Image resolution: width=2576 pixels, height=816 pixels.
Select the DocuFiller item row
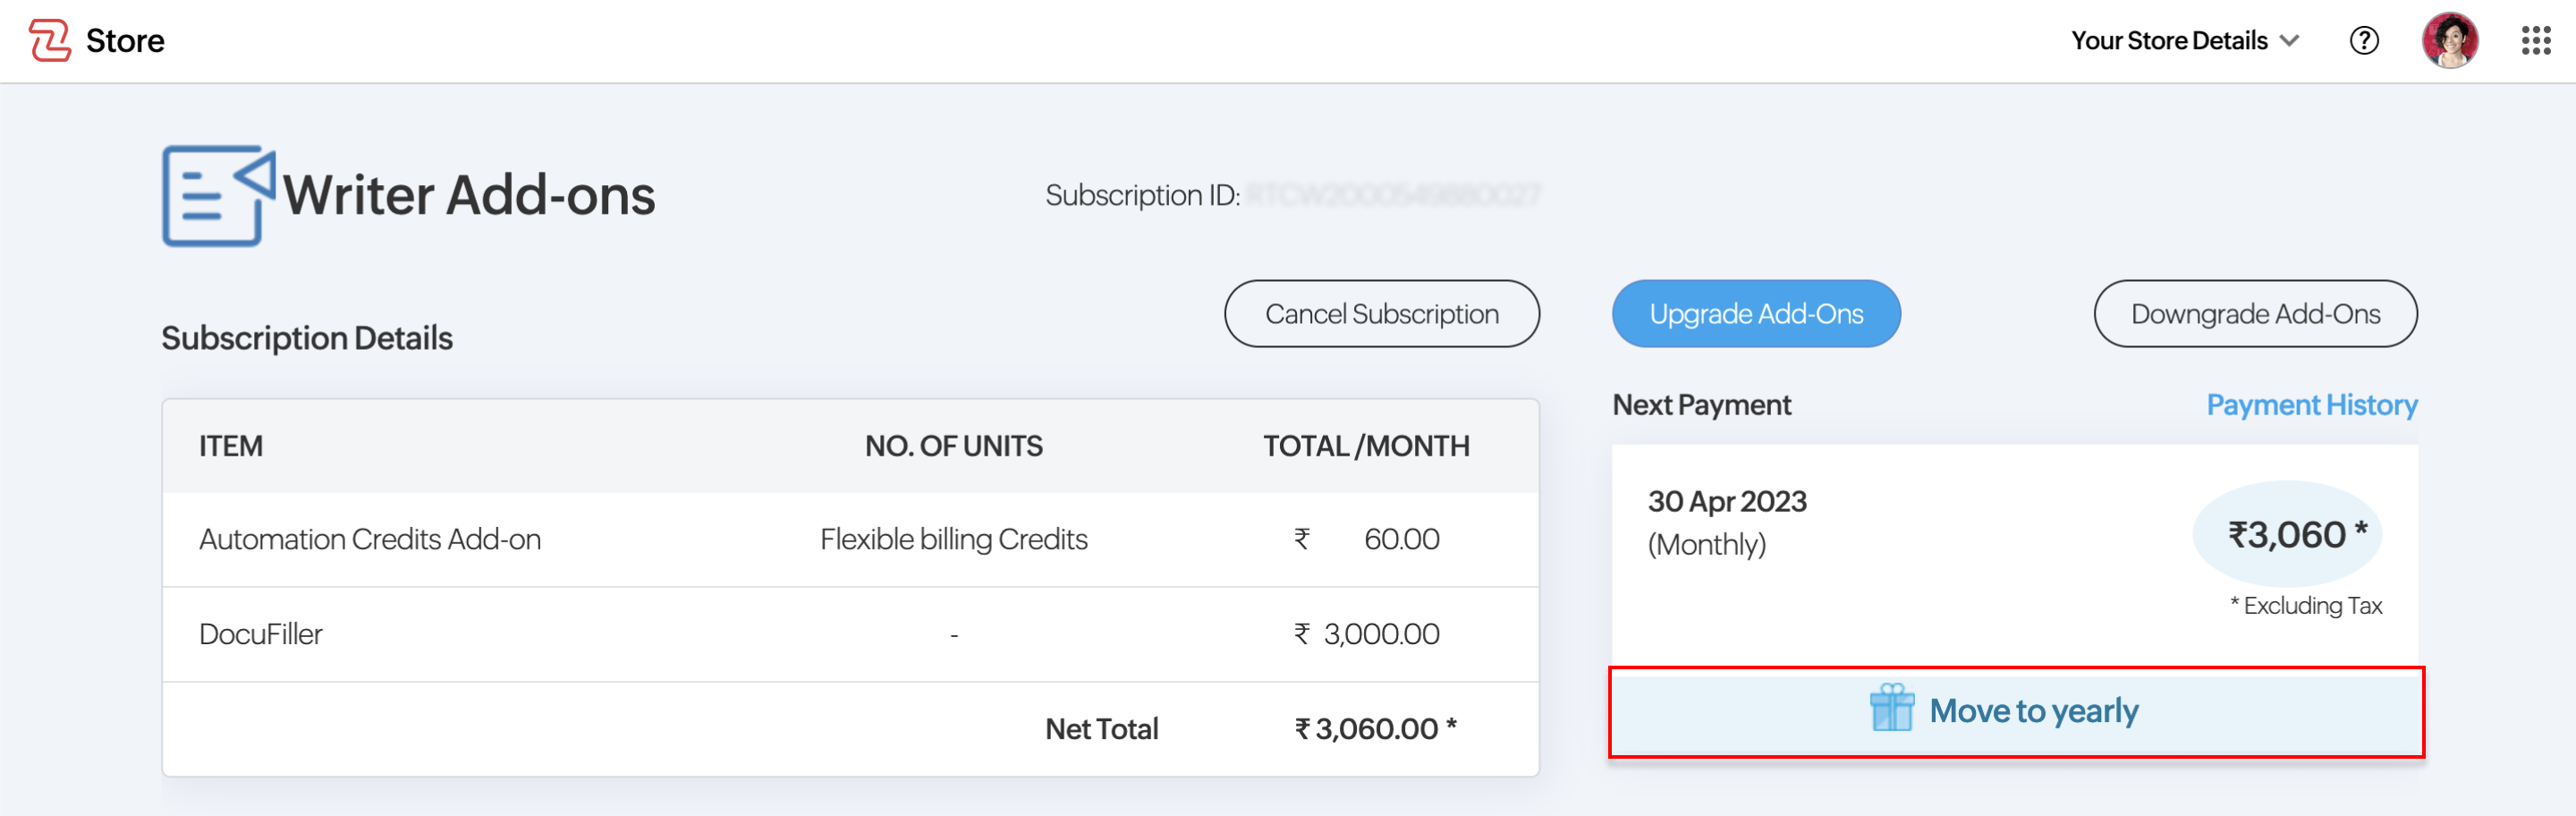[x=850, y=635]
